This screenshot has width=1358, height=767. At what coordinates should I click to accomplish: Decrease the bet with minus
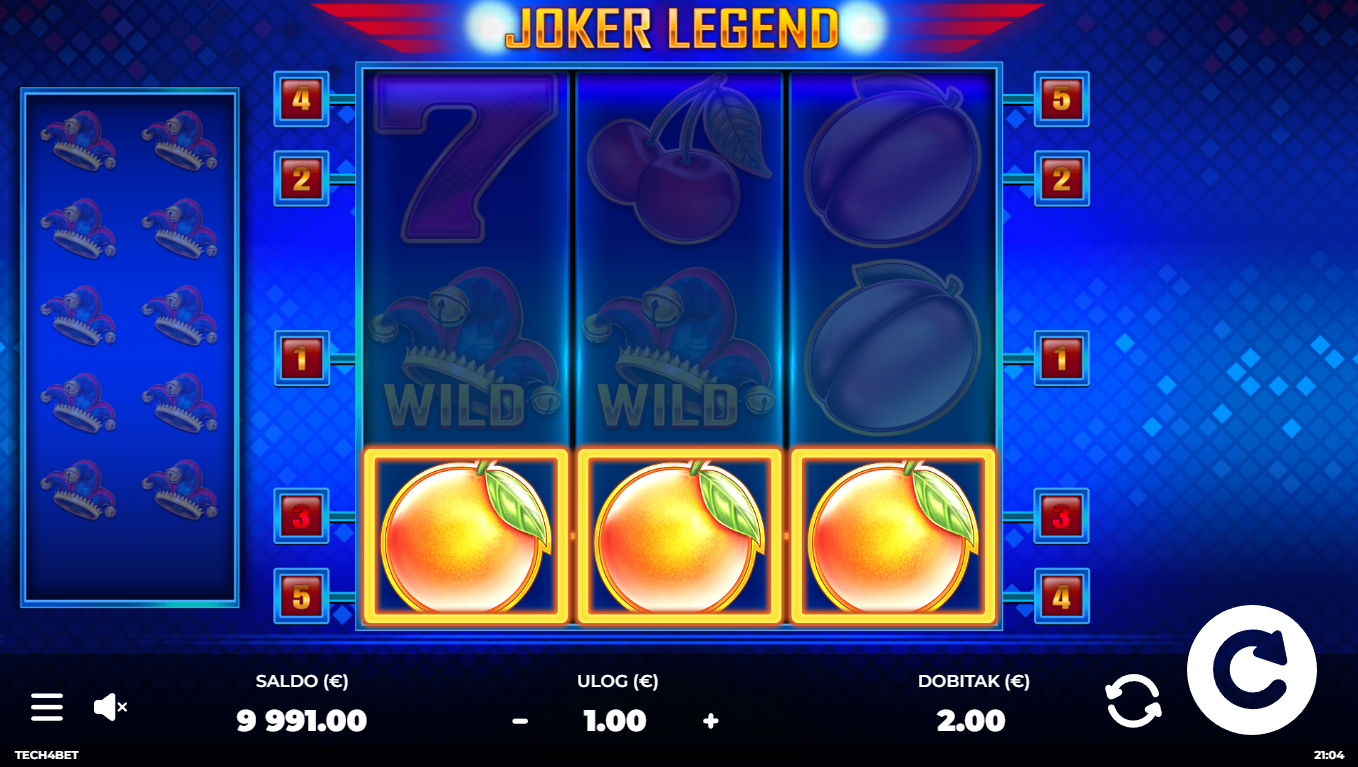coord(520,721)
